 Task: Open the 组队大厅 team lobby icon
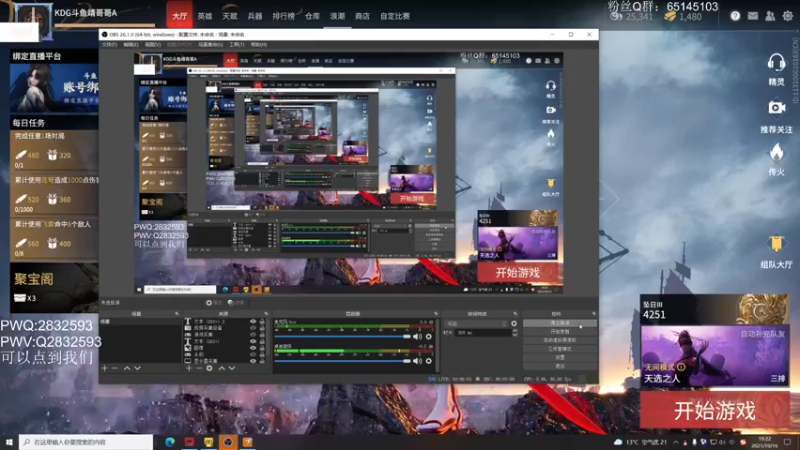(x=776, y=244)
